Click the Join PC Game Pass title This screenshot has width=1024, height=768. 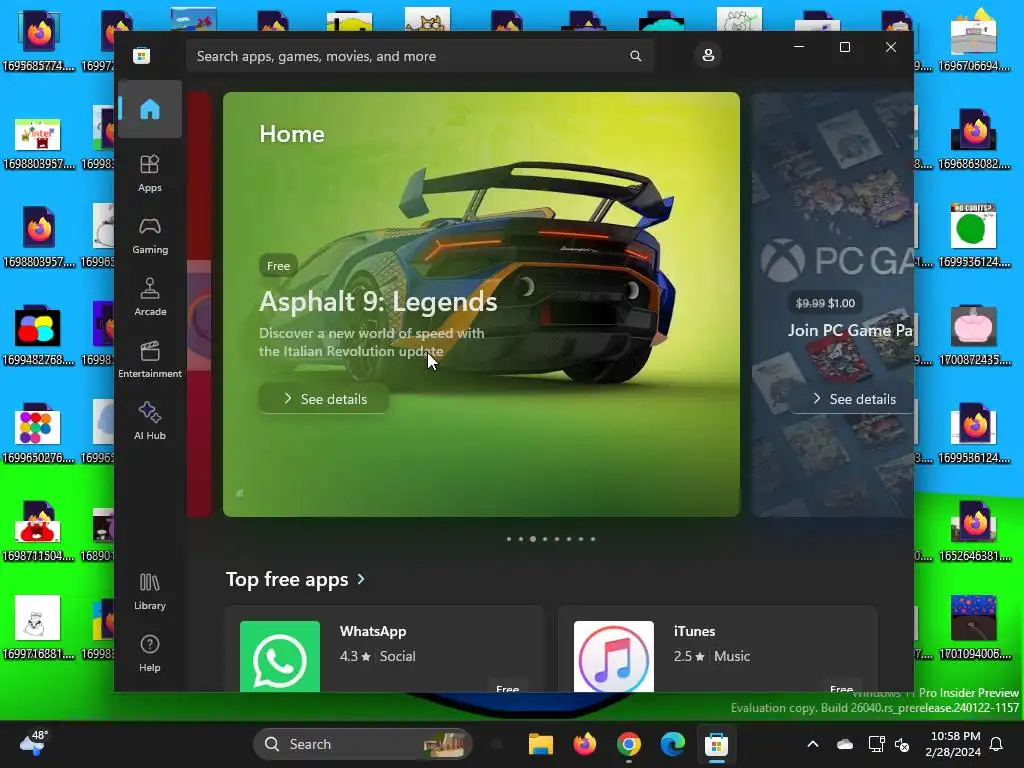click(x=850, y=330)
